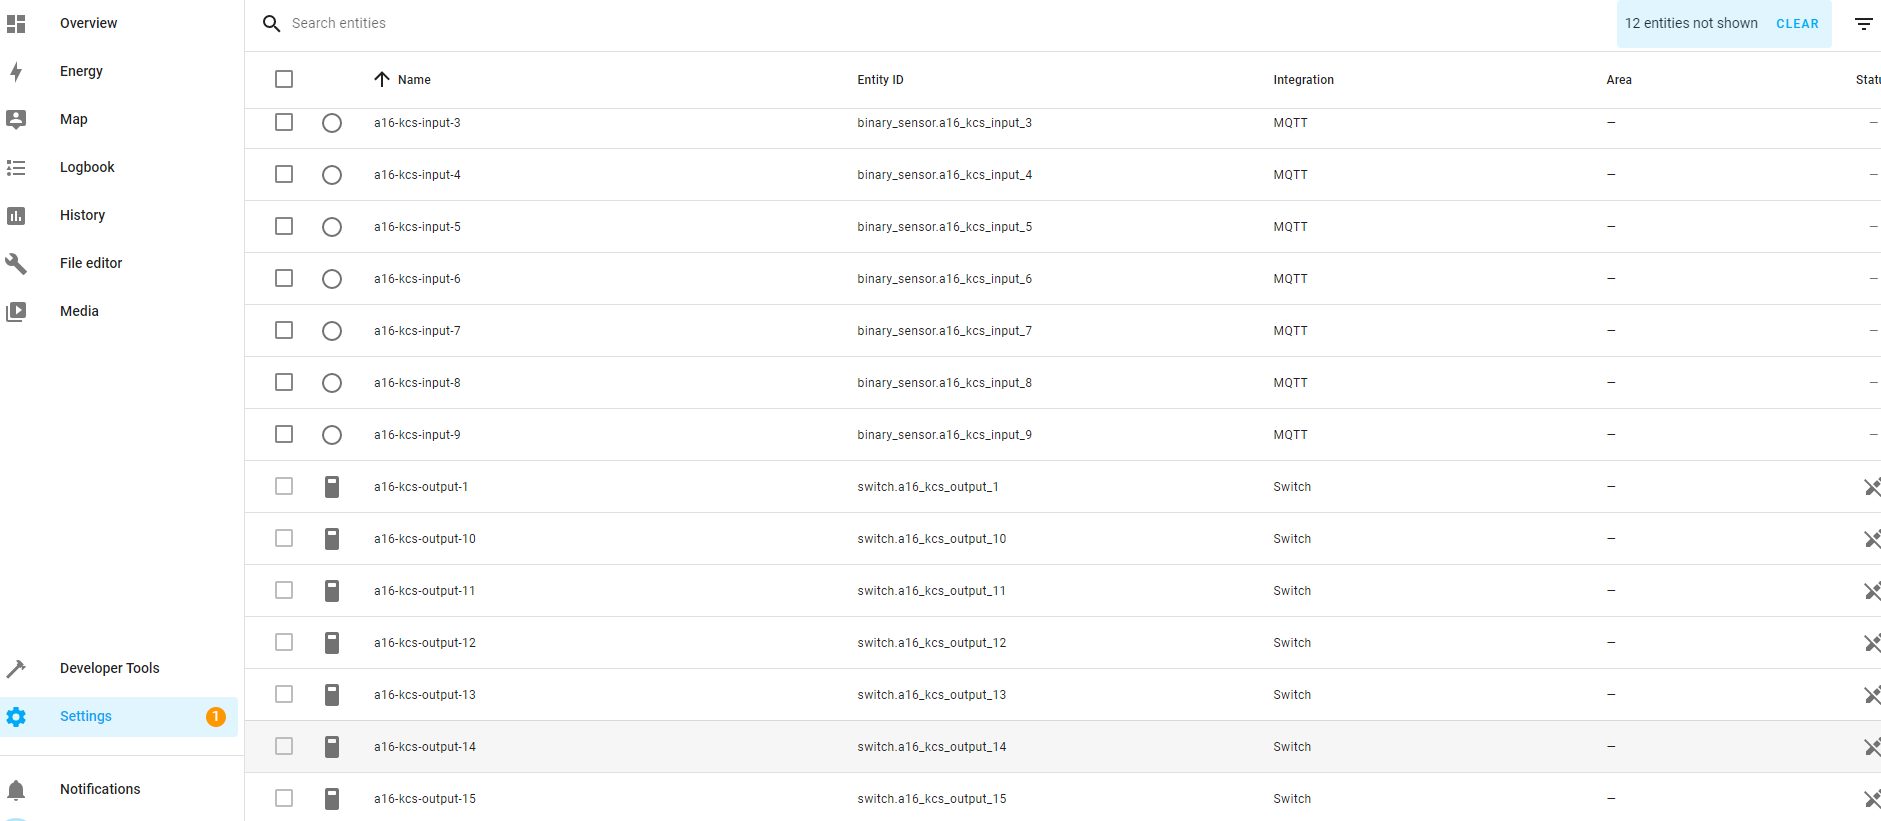Sort entities by Name column arrow

click(382, 79)
